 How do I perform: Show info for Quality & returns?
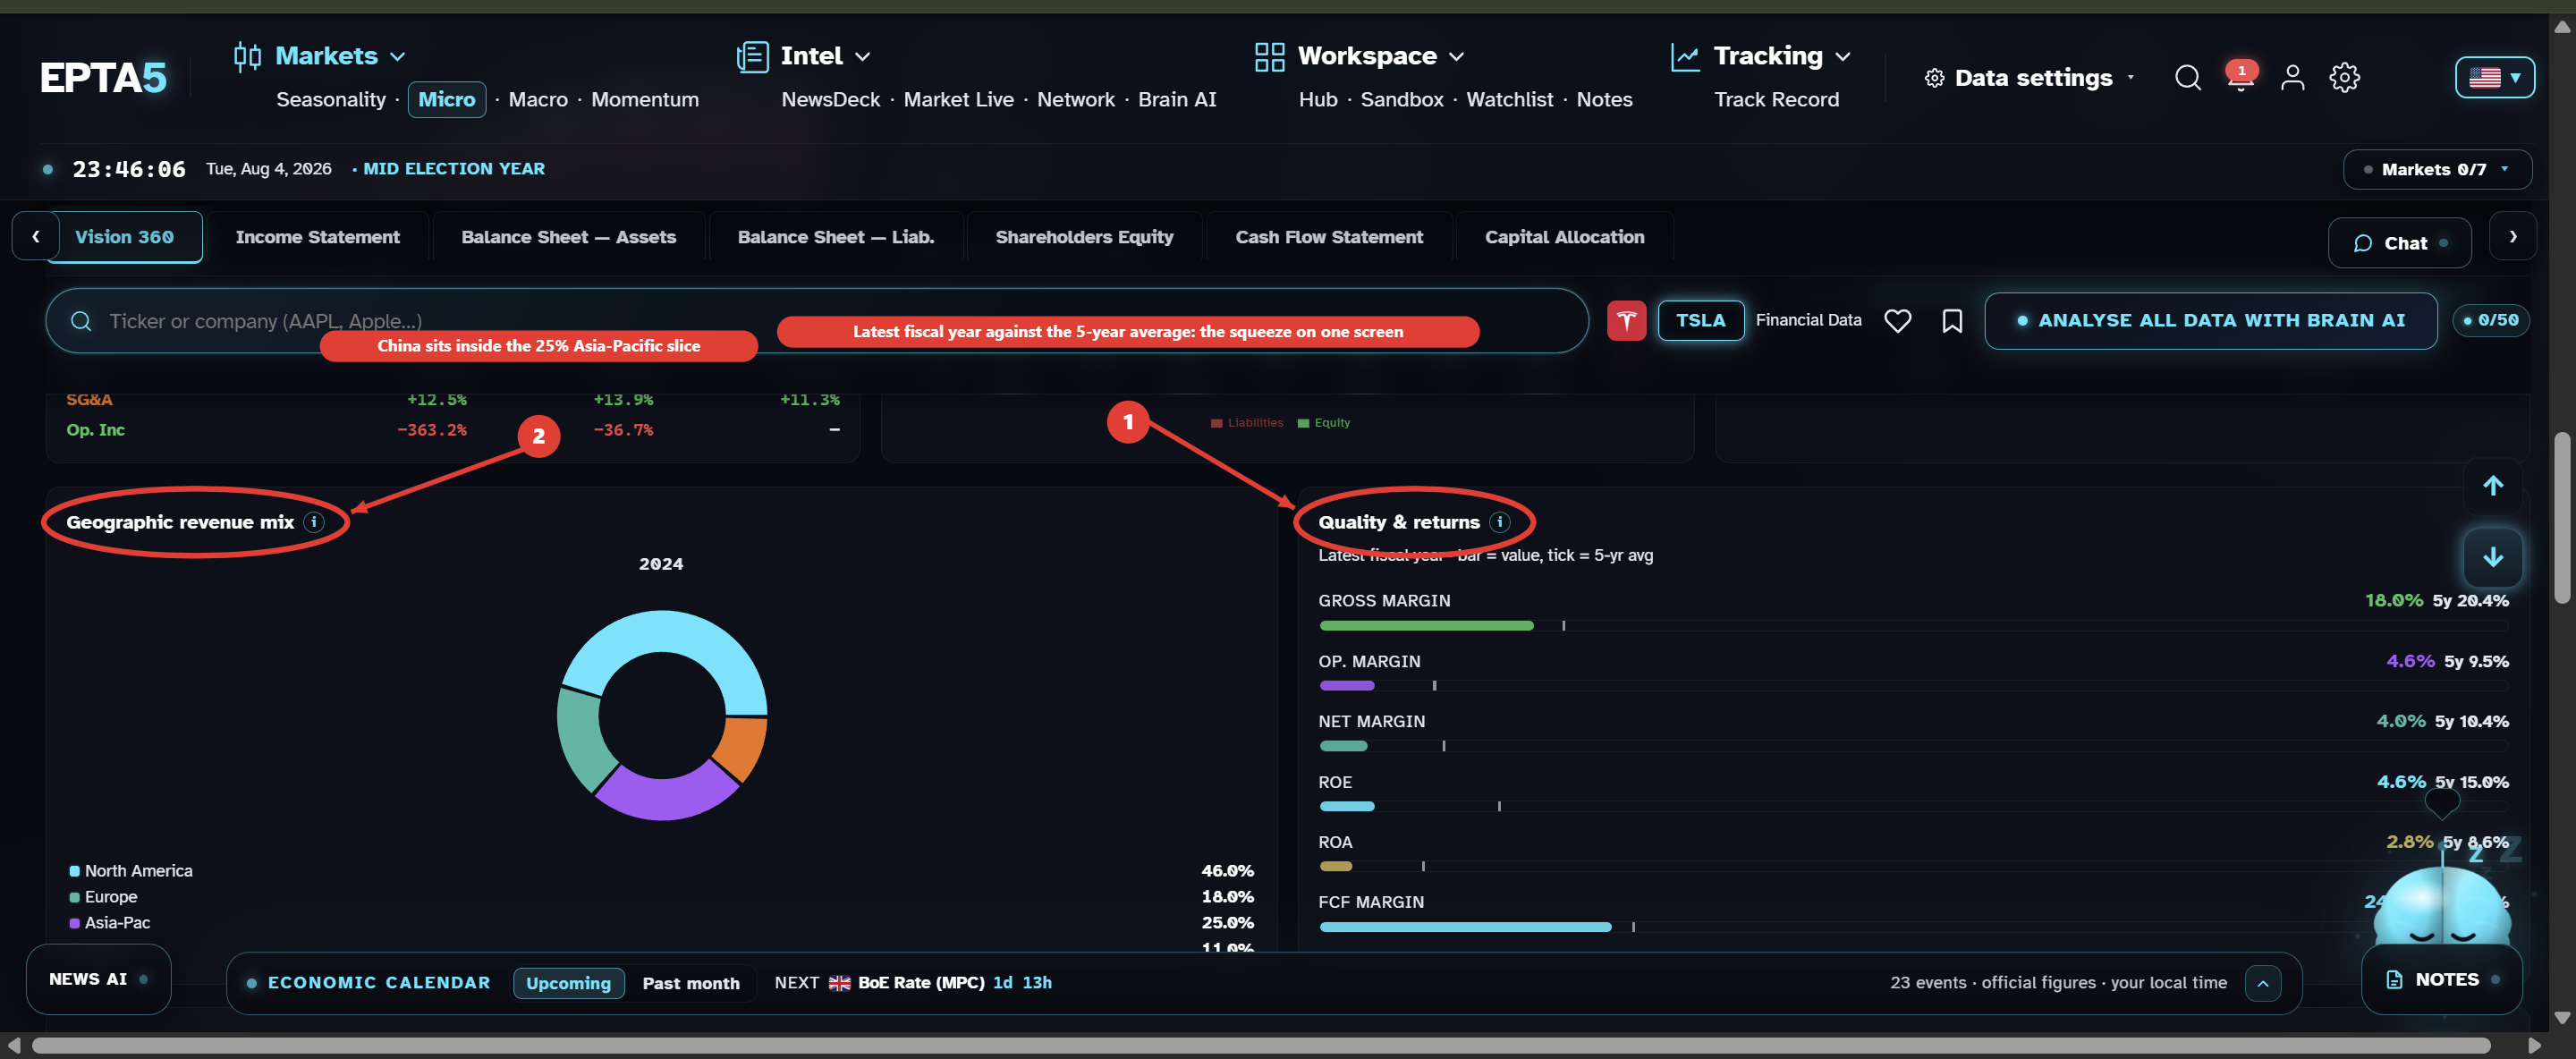(x=1499, y=522)
